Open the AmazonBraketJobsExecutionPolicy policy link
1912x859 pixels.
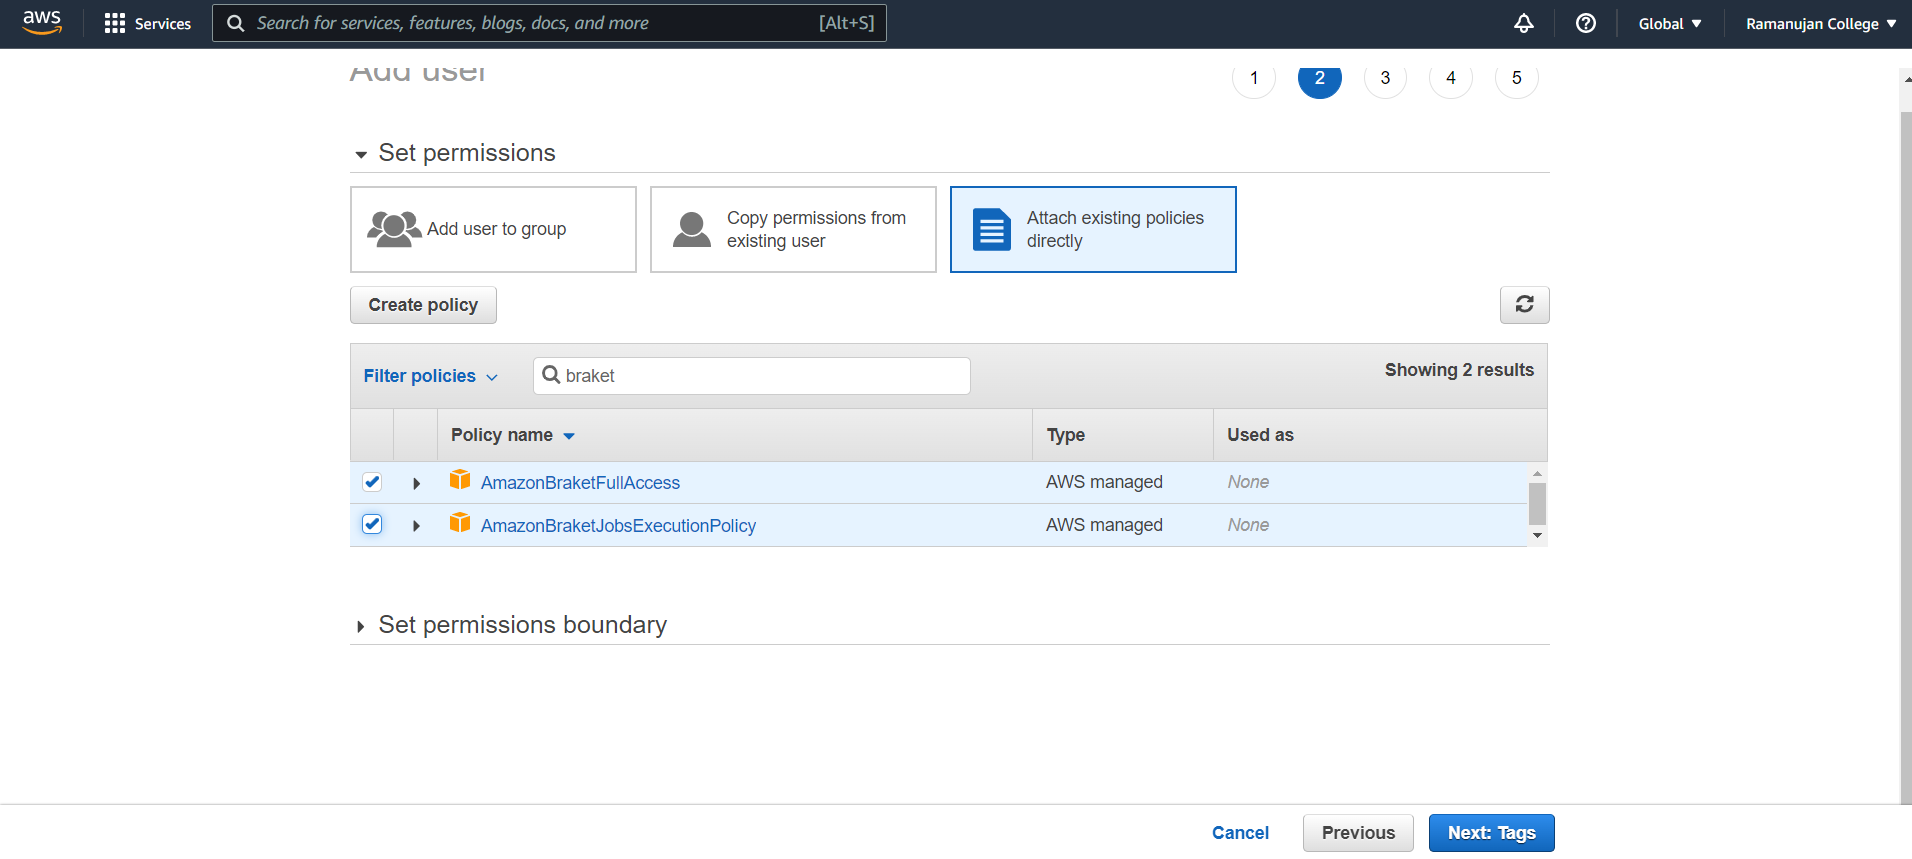618,526
